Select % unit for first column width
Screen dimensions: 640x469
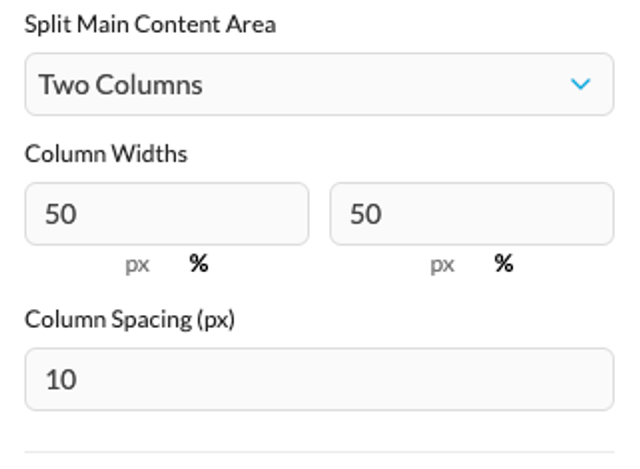coord(199,263)
